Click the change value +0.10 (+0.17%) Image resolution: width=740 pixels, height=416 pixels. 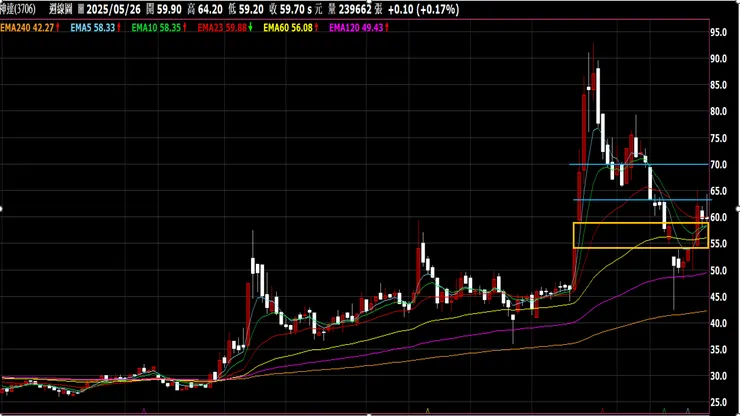423,9
